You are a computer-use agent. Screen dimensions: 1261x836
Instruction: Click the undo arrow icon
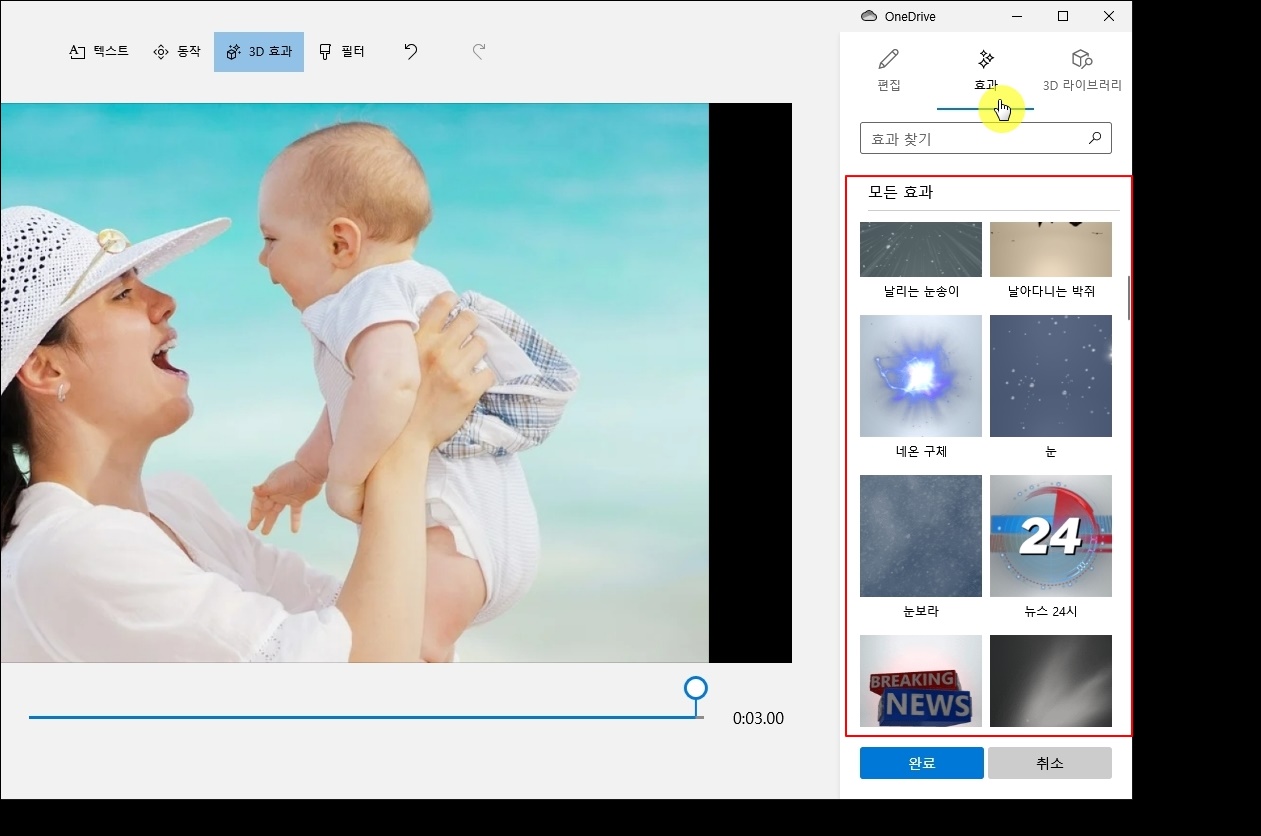tap(411, 52)
